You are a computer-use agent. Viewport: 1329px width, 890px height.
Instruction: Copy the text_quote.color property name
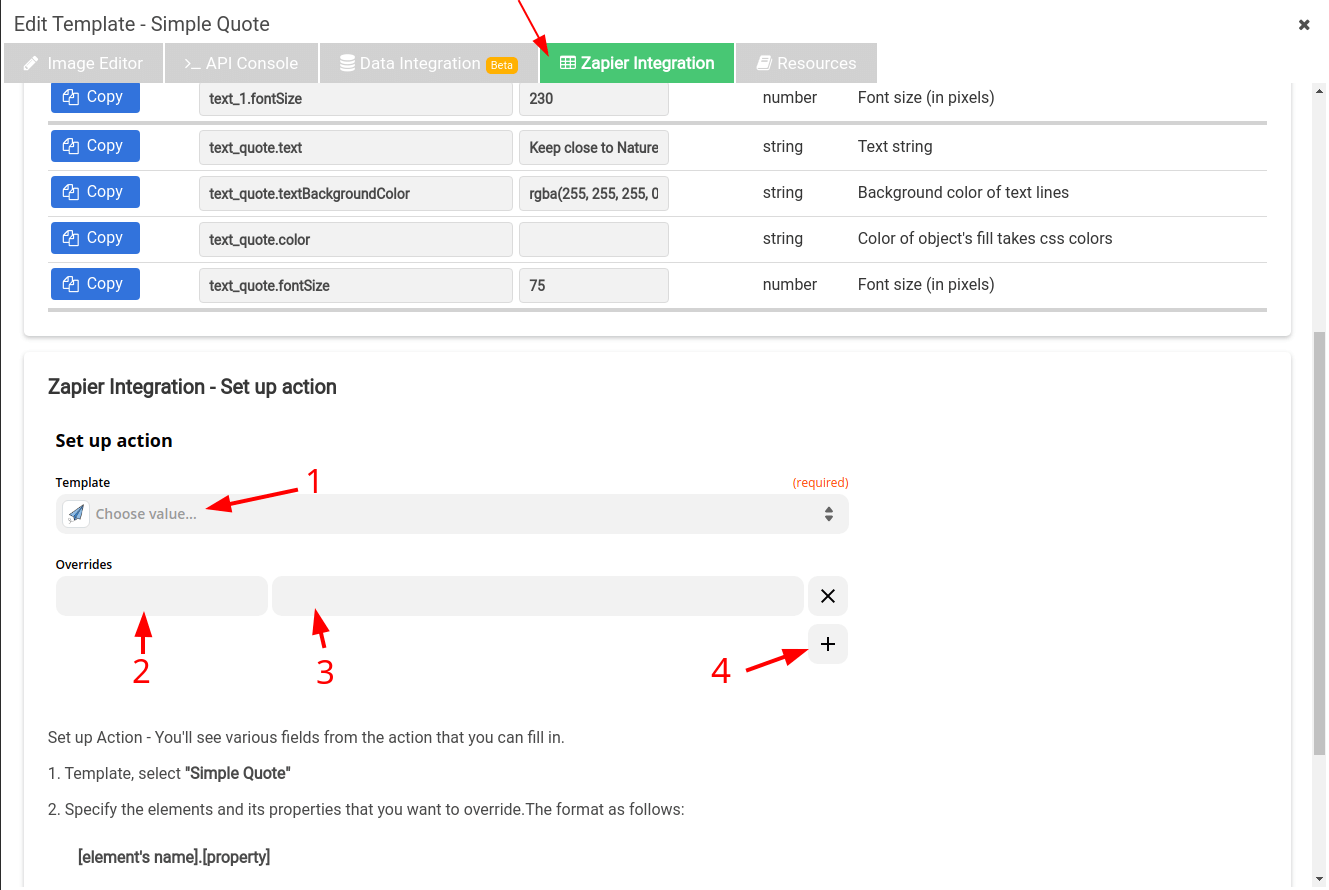[95, 237]
